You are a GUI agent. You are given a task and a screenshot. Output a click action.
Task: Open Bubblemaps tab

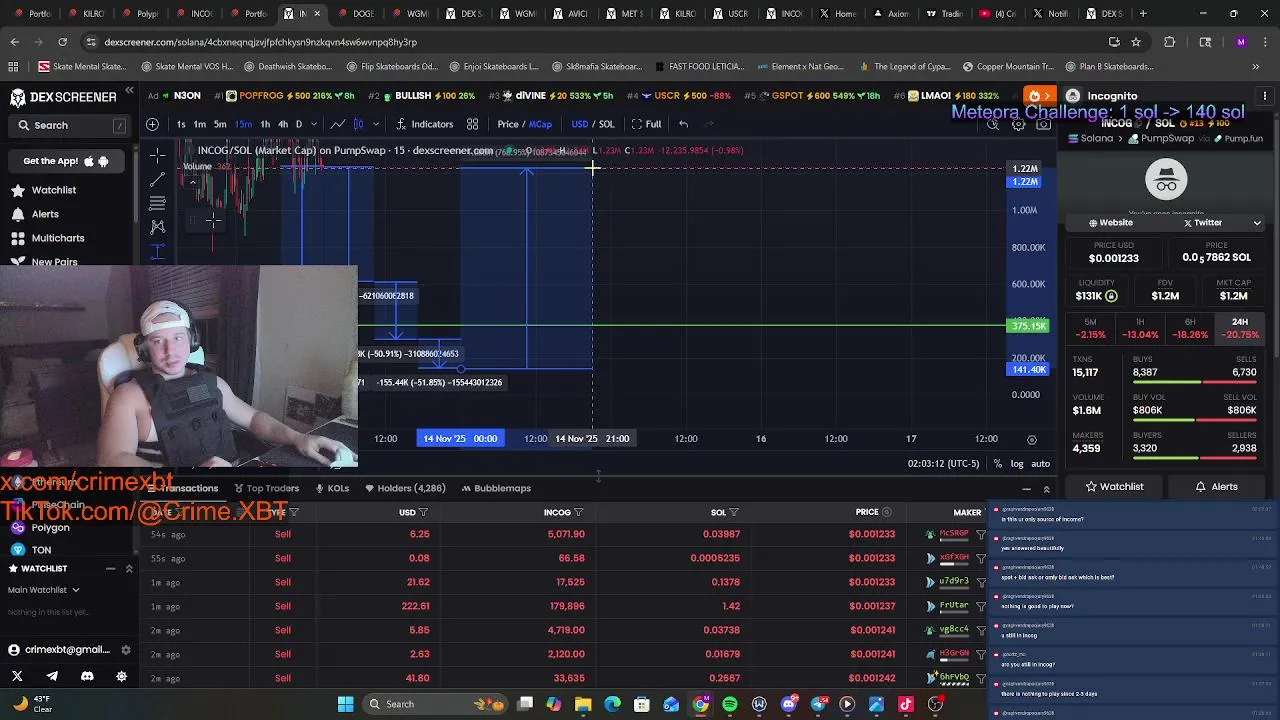point(496,488)
